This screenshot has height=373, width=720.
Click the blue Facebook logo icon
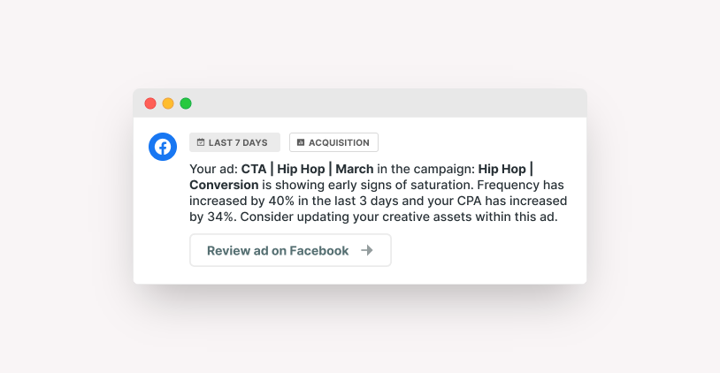click(163, 147)
